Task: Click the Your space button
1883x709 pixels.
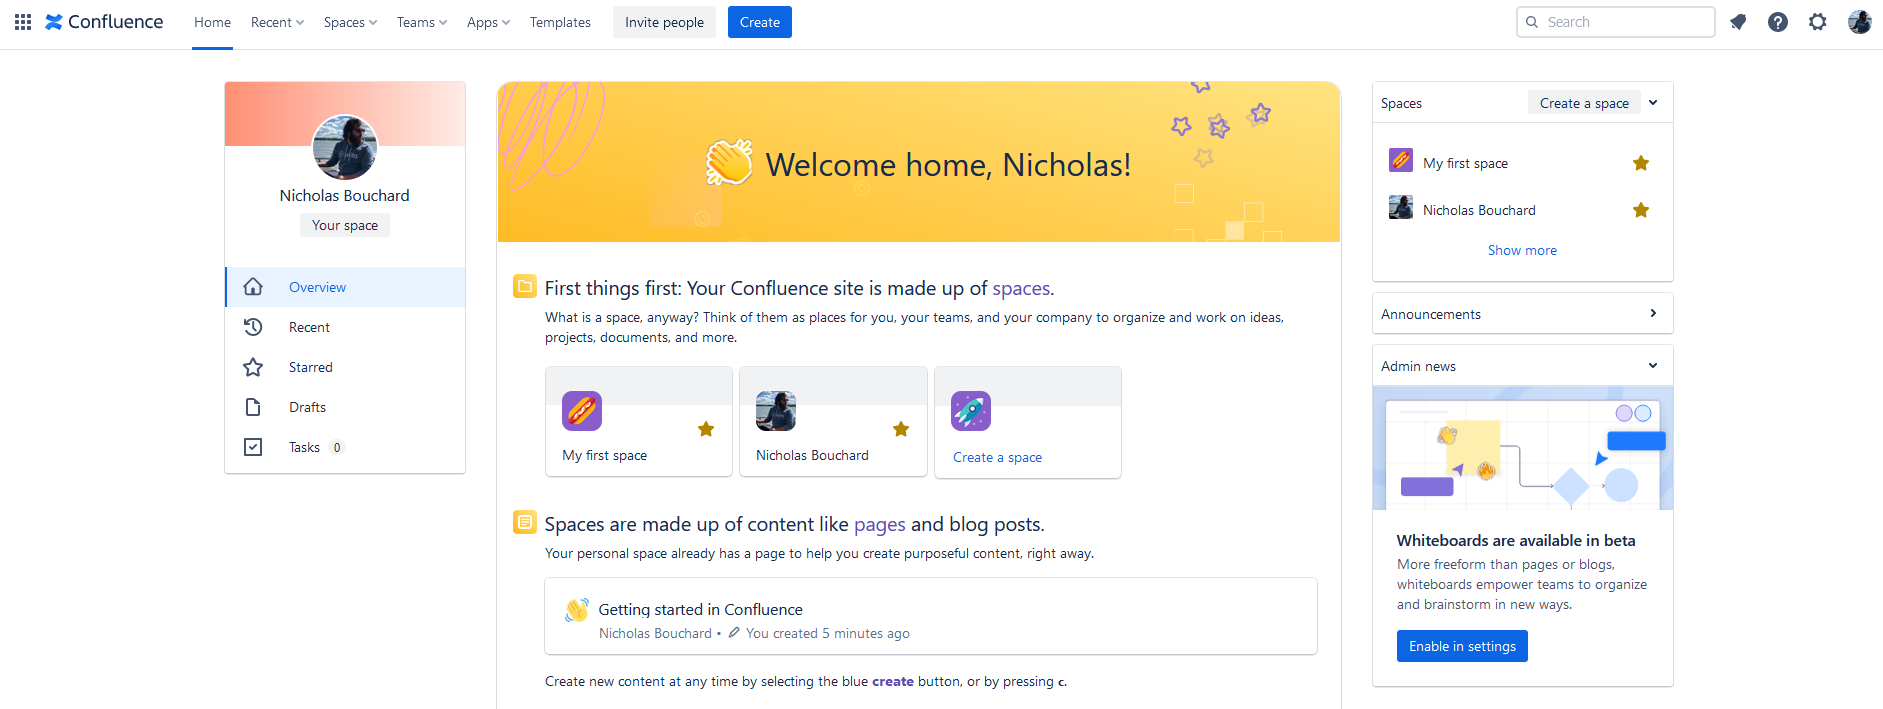Action: coord(345,225)
